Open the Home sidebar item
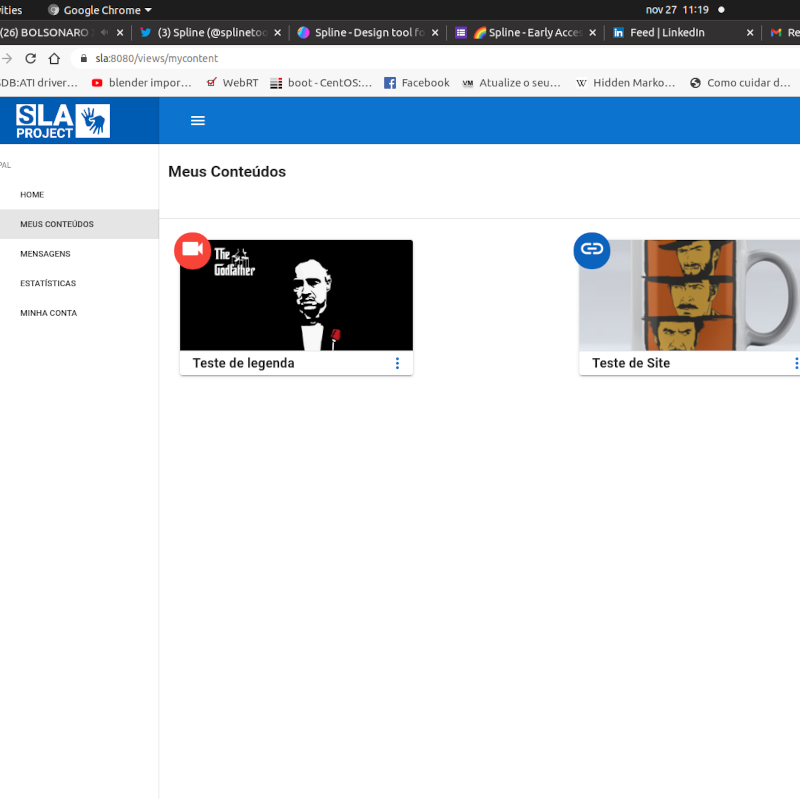Image resolution: width=800 pixels, height=799 pixels. click(x=32, y=195)
